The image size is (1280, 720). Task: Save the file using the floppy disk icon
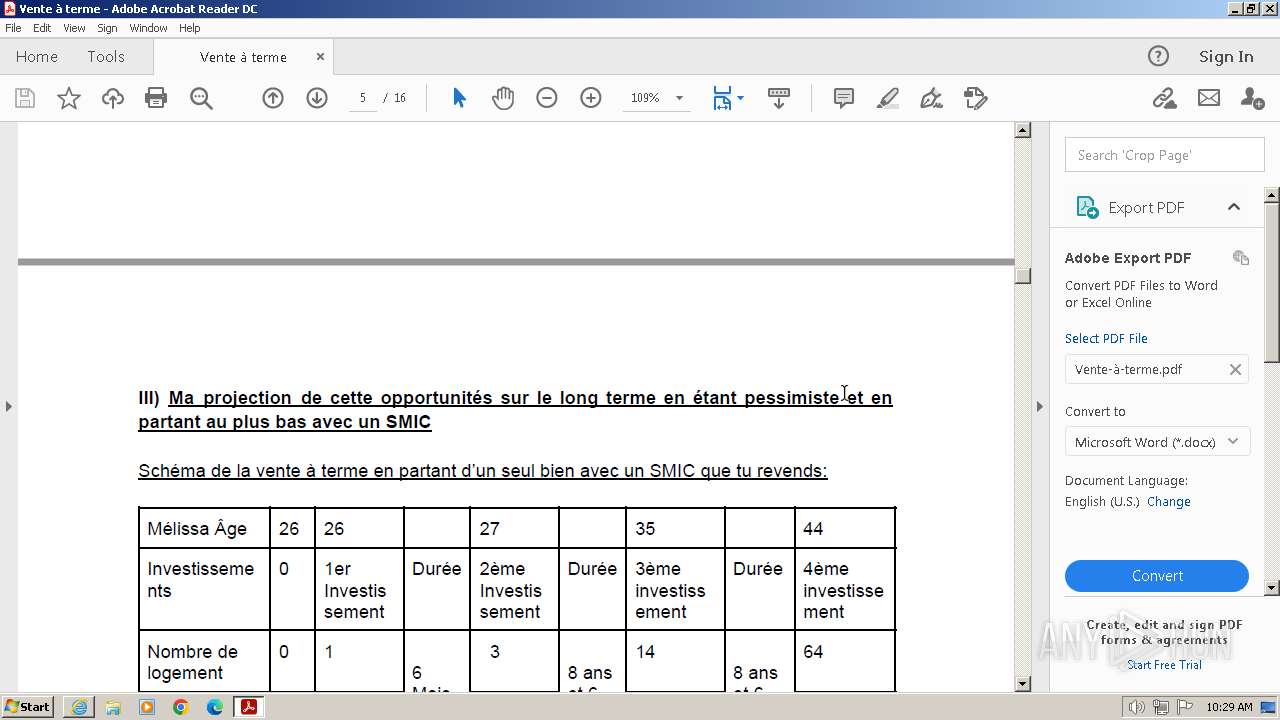point(25,98)
